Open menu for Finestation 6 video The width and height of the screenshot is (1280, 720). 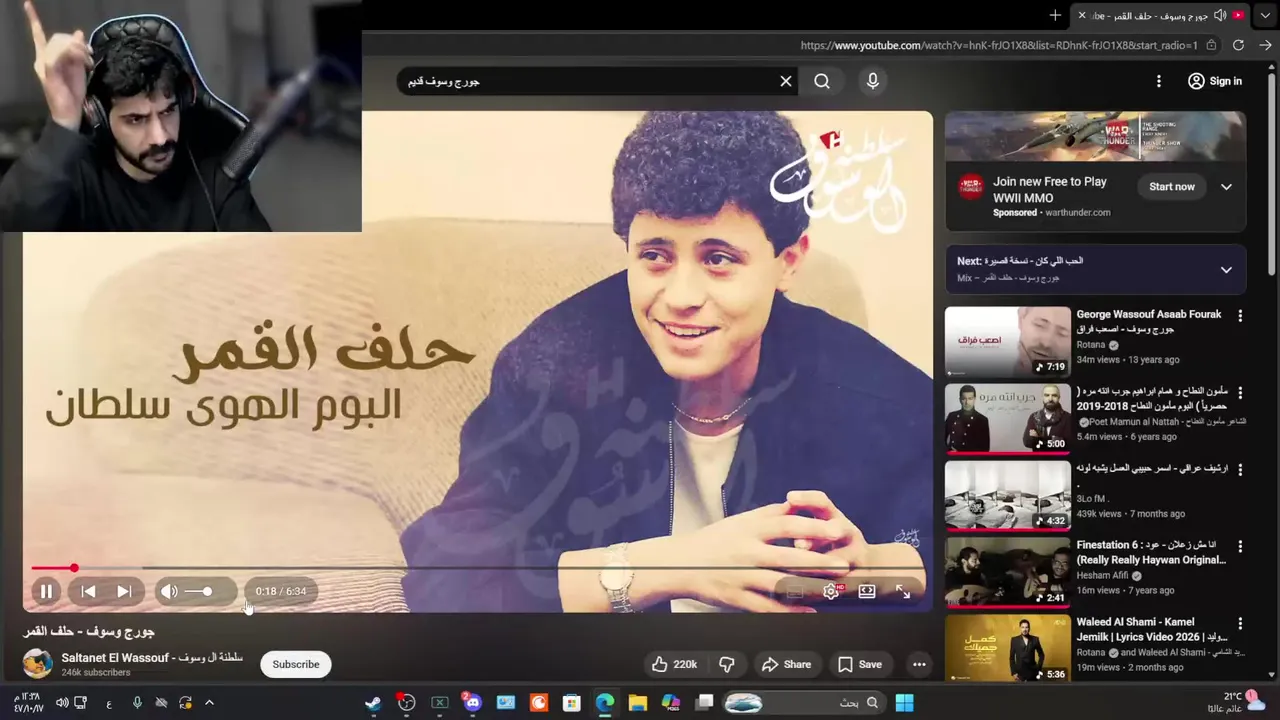click(1240, 547)
